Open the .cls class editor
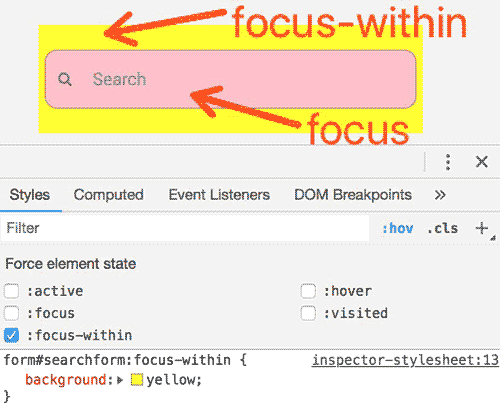The height and width of the screenshot is (410, 500). 443,228
